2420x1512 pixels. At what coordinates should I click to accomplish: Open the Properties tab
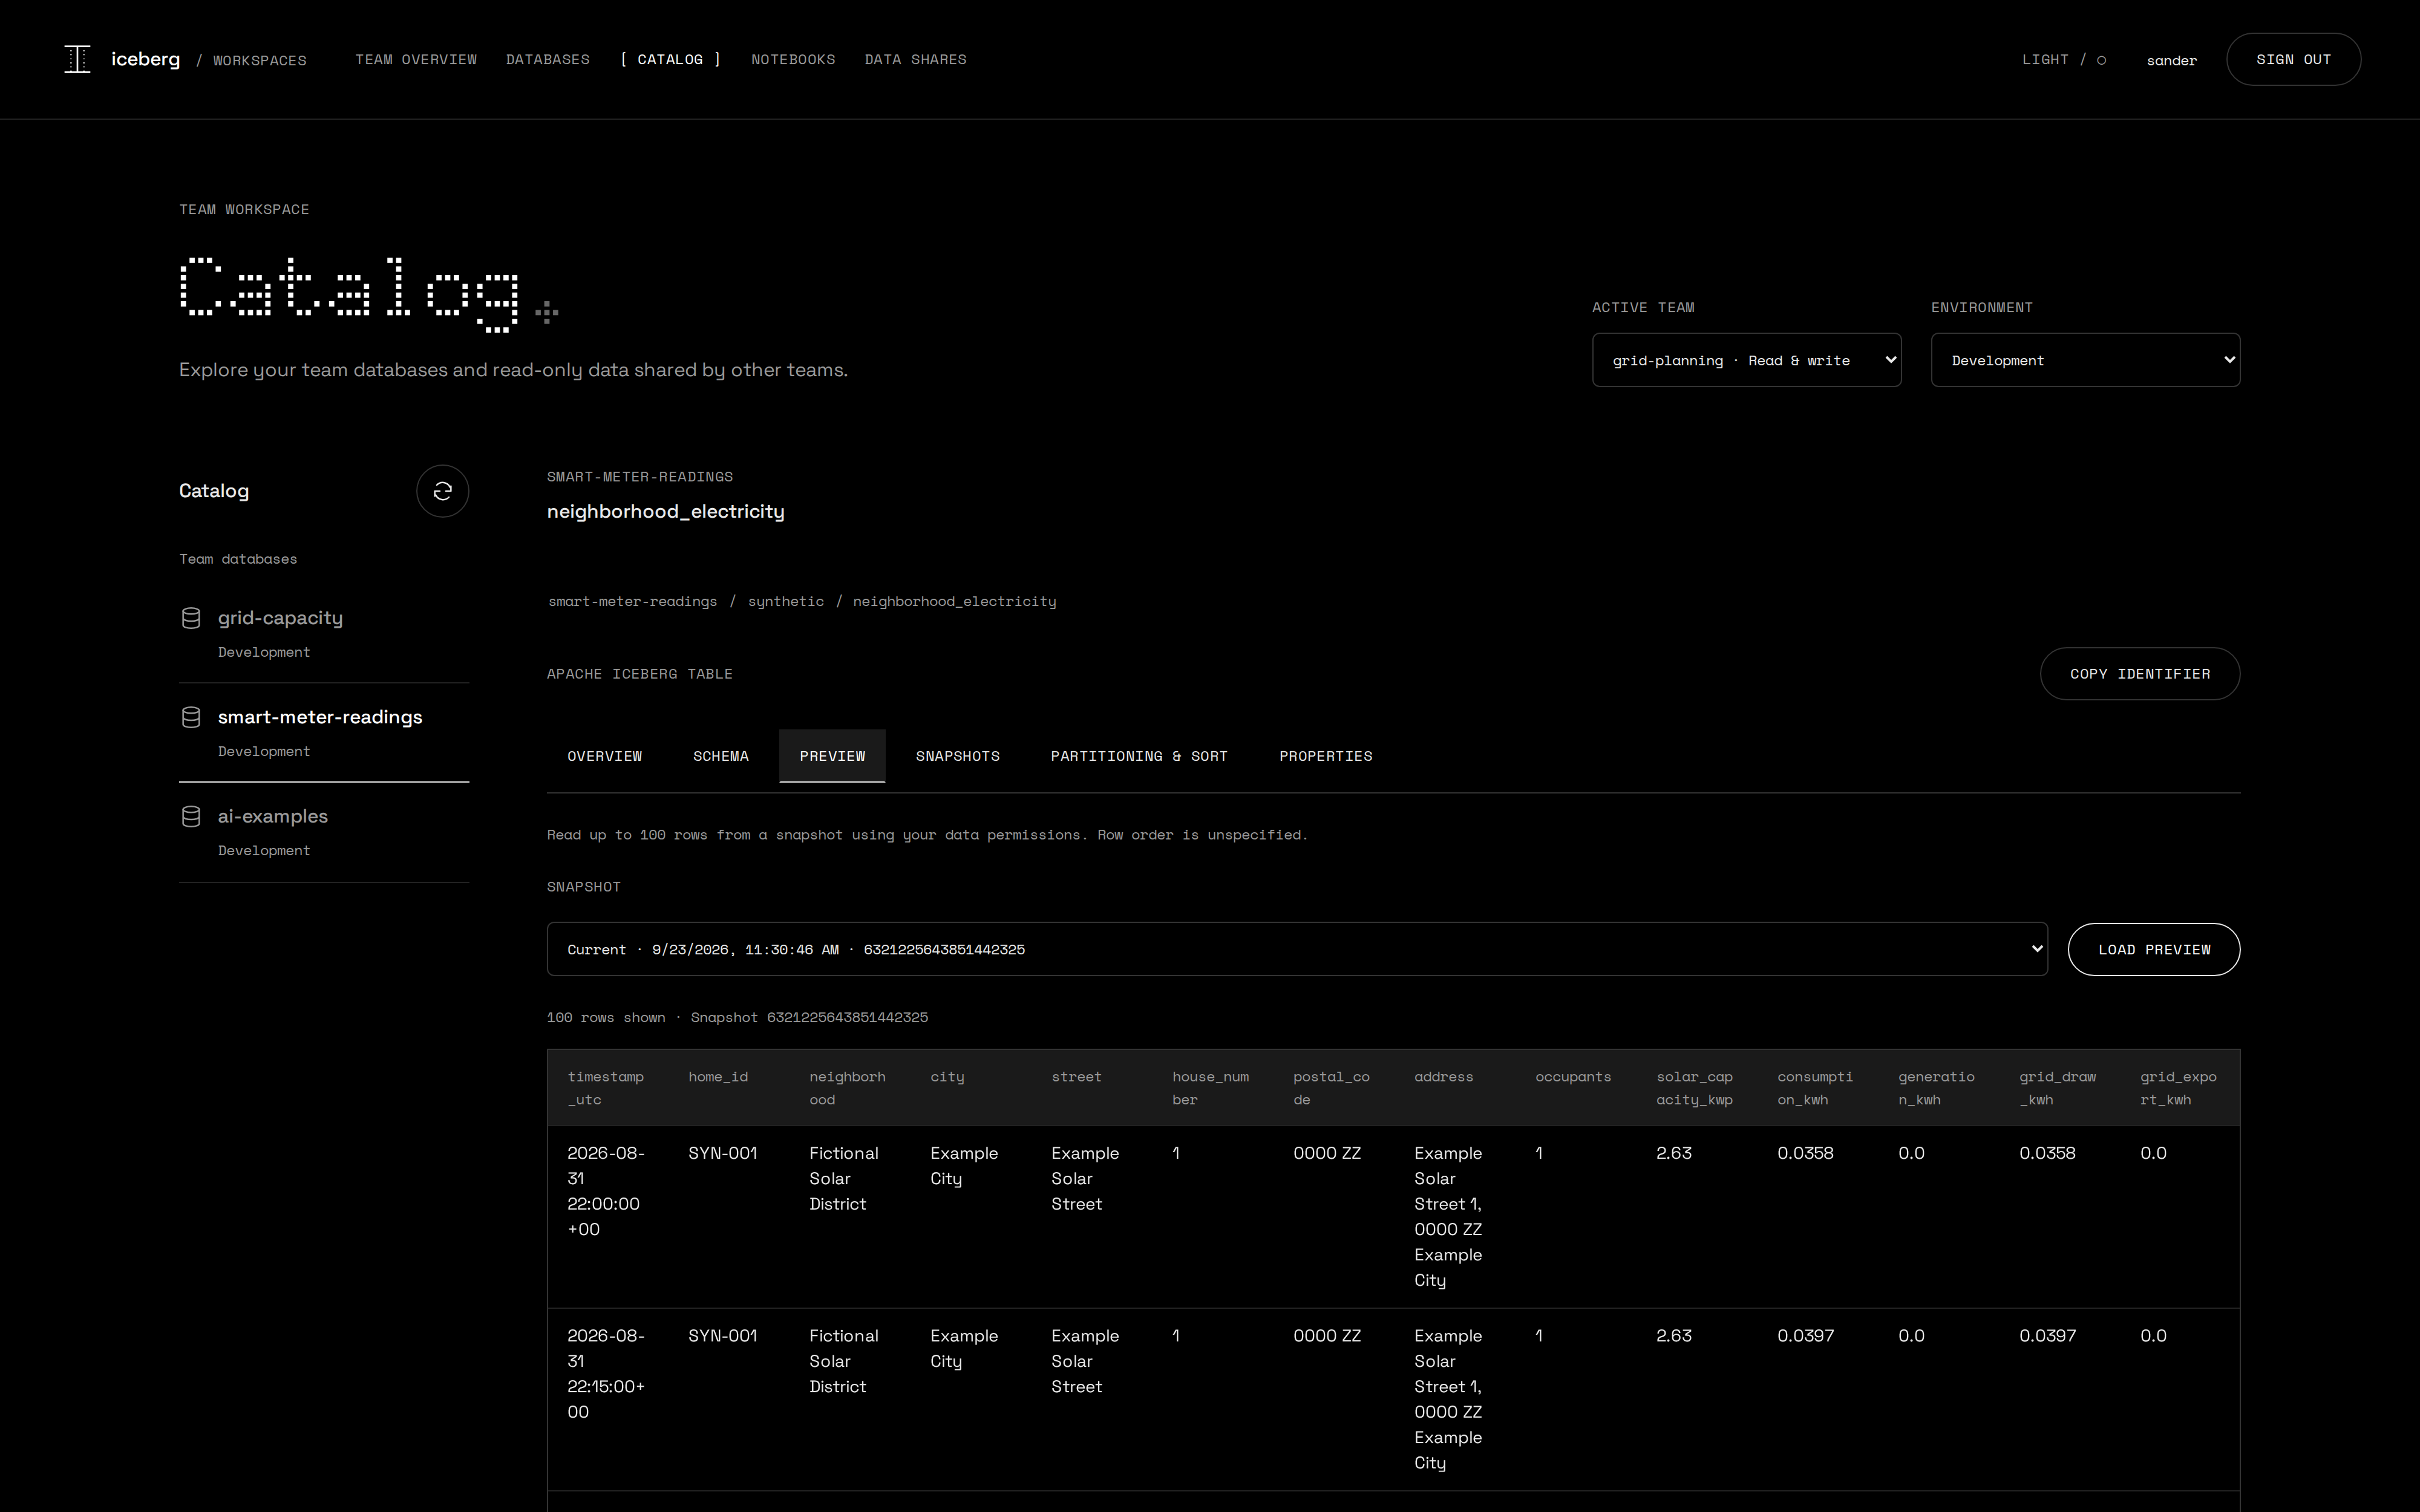(x=1326, y=756)
